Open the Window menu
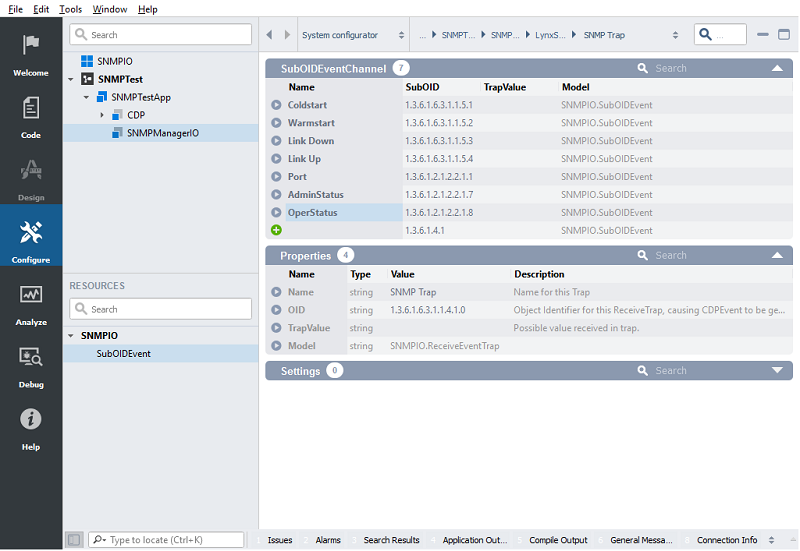The height and width of the screenshot is (551, 800). pyautogui.click(x=110, y=9)
